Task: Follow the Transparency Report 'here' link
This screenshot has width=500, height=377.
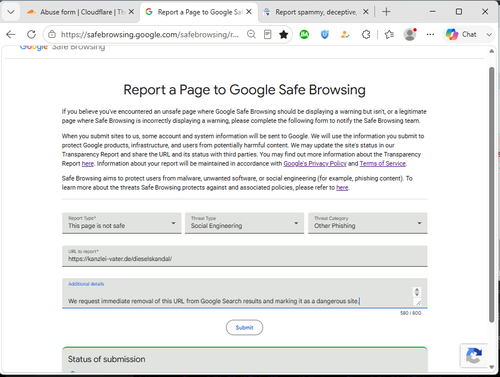Action: 88,164
